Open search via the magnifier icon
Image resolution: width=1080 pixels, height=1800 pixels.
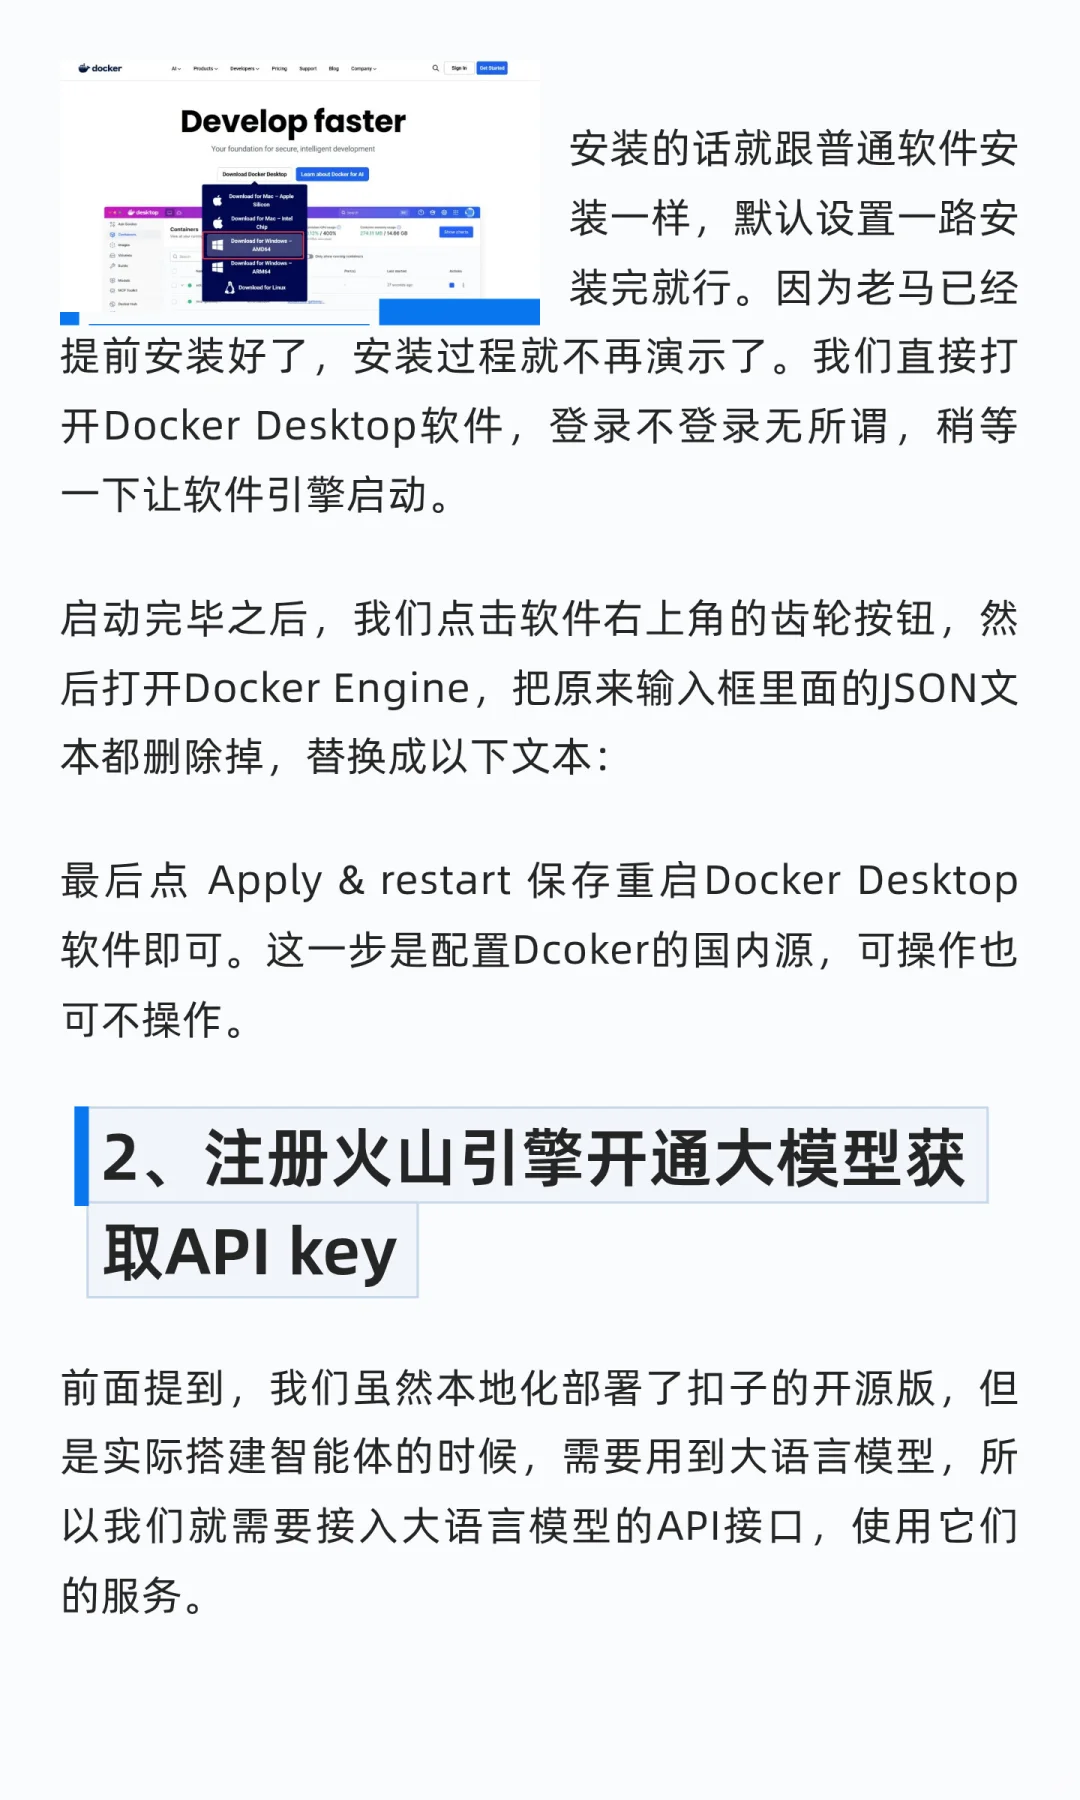coord(435,68)
